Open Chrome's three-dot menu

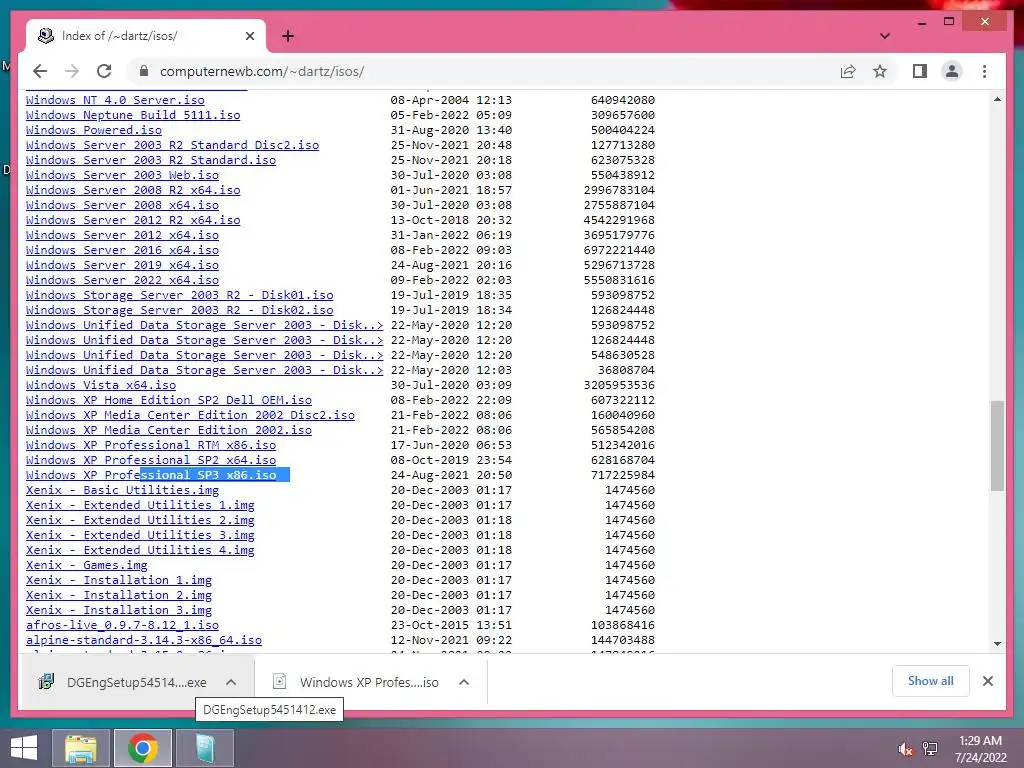tap(984, 71)
